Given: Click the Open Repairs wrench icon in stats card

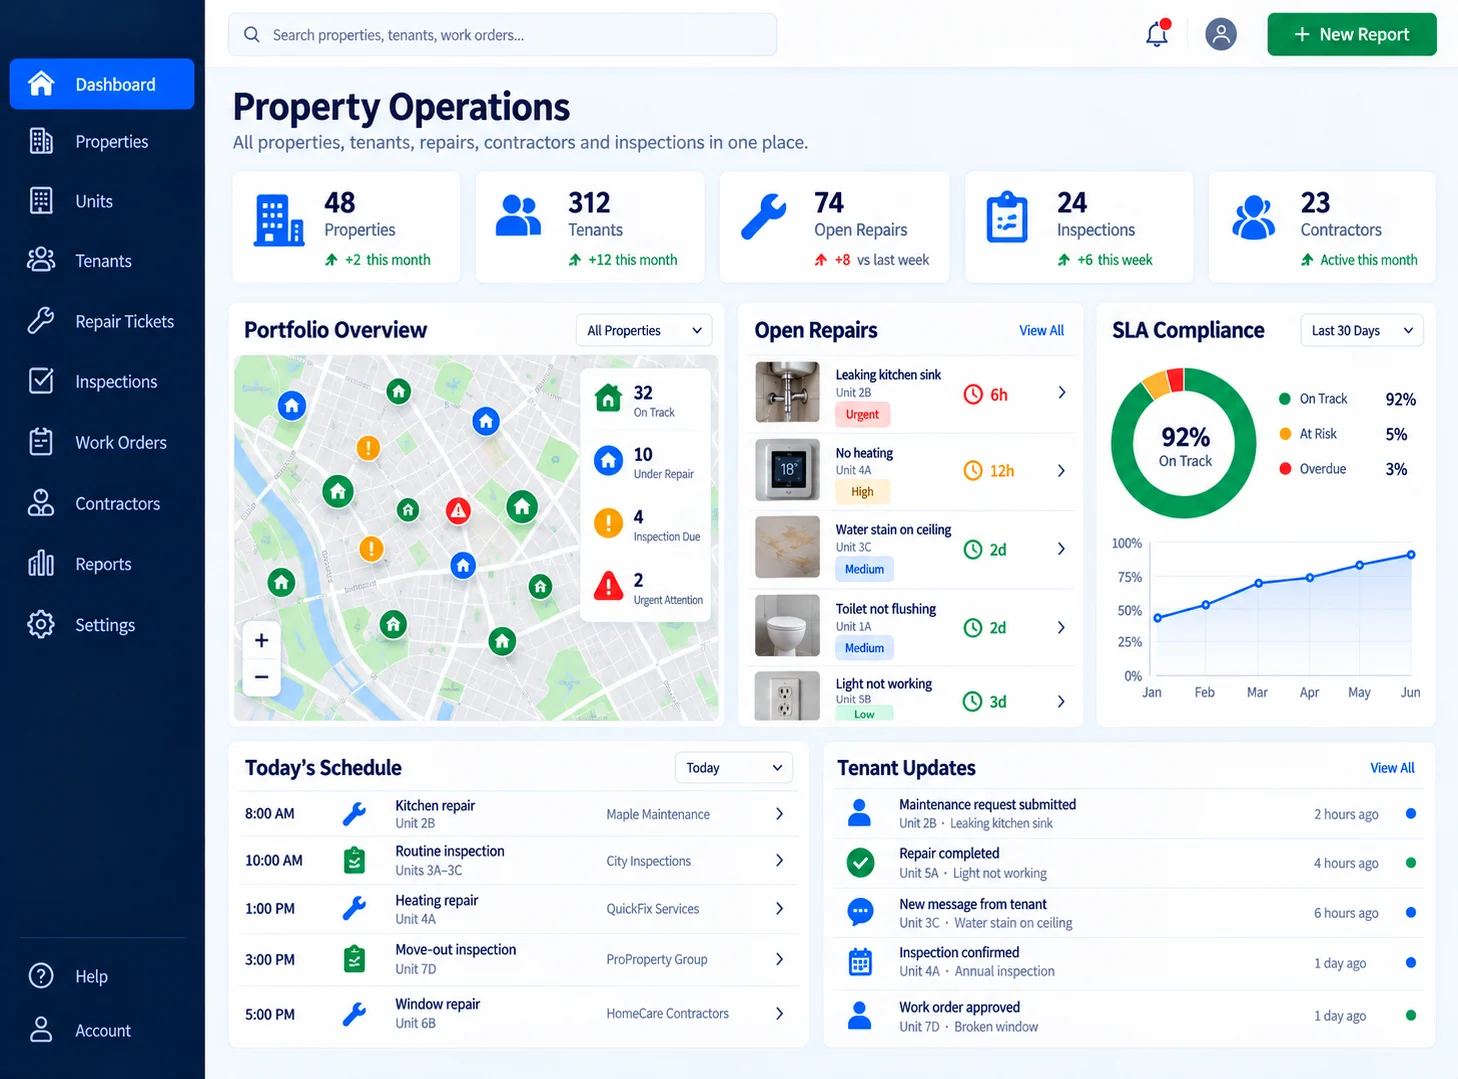Looking at the screenshot, I should (x=763, y=217).
